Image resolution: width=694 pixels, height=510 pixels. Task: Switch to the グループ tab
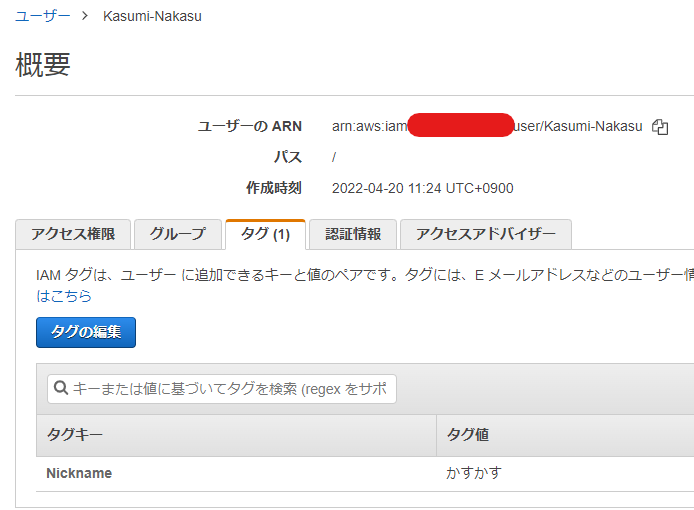coord(178,234)
